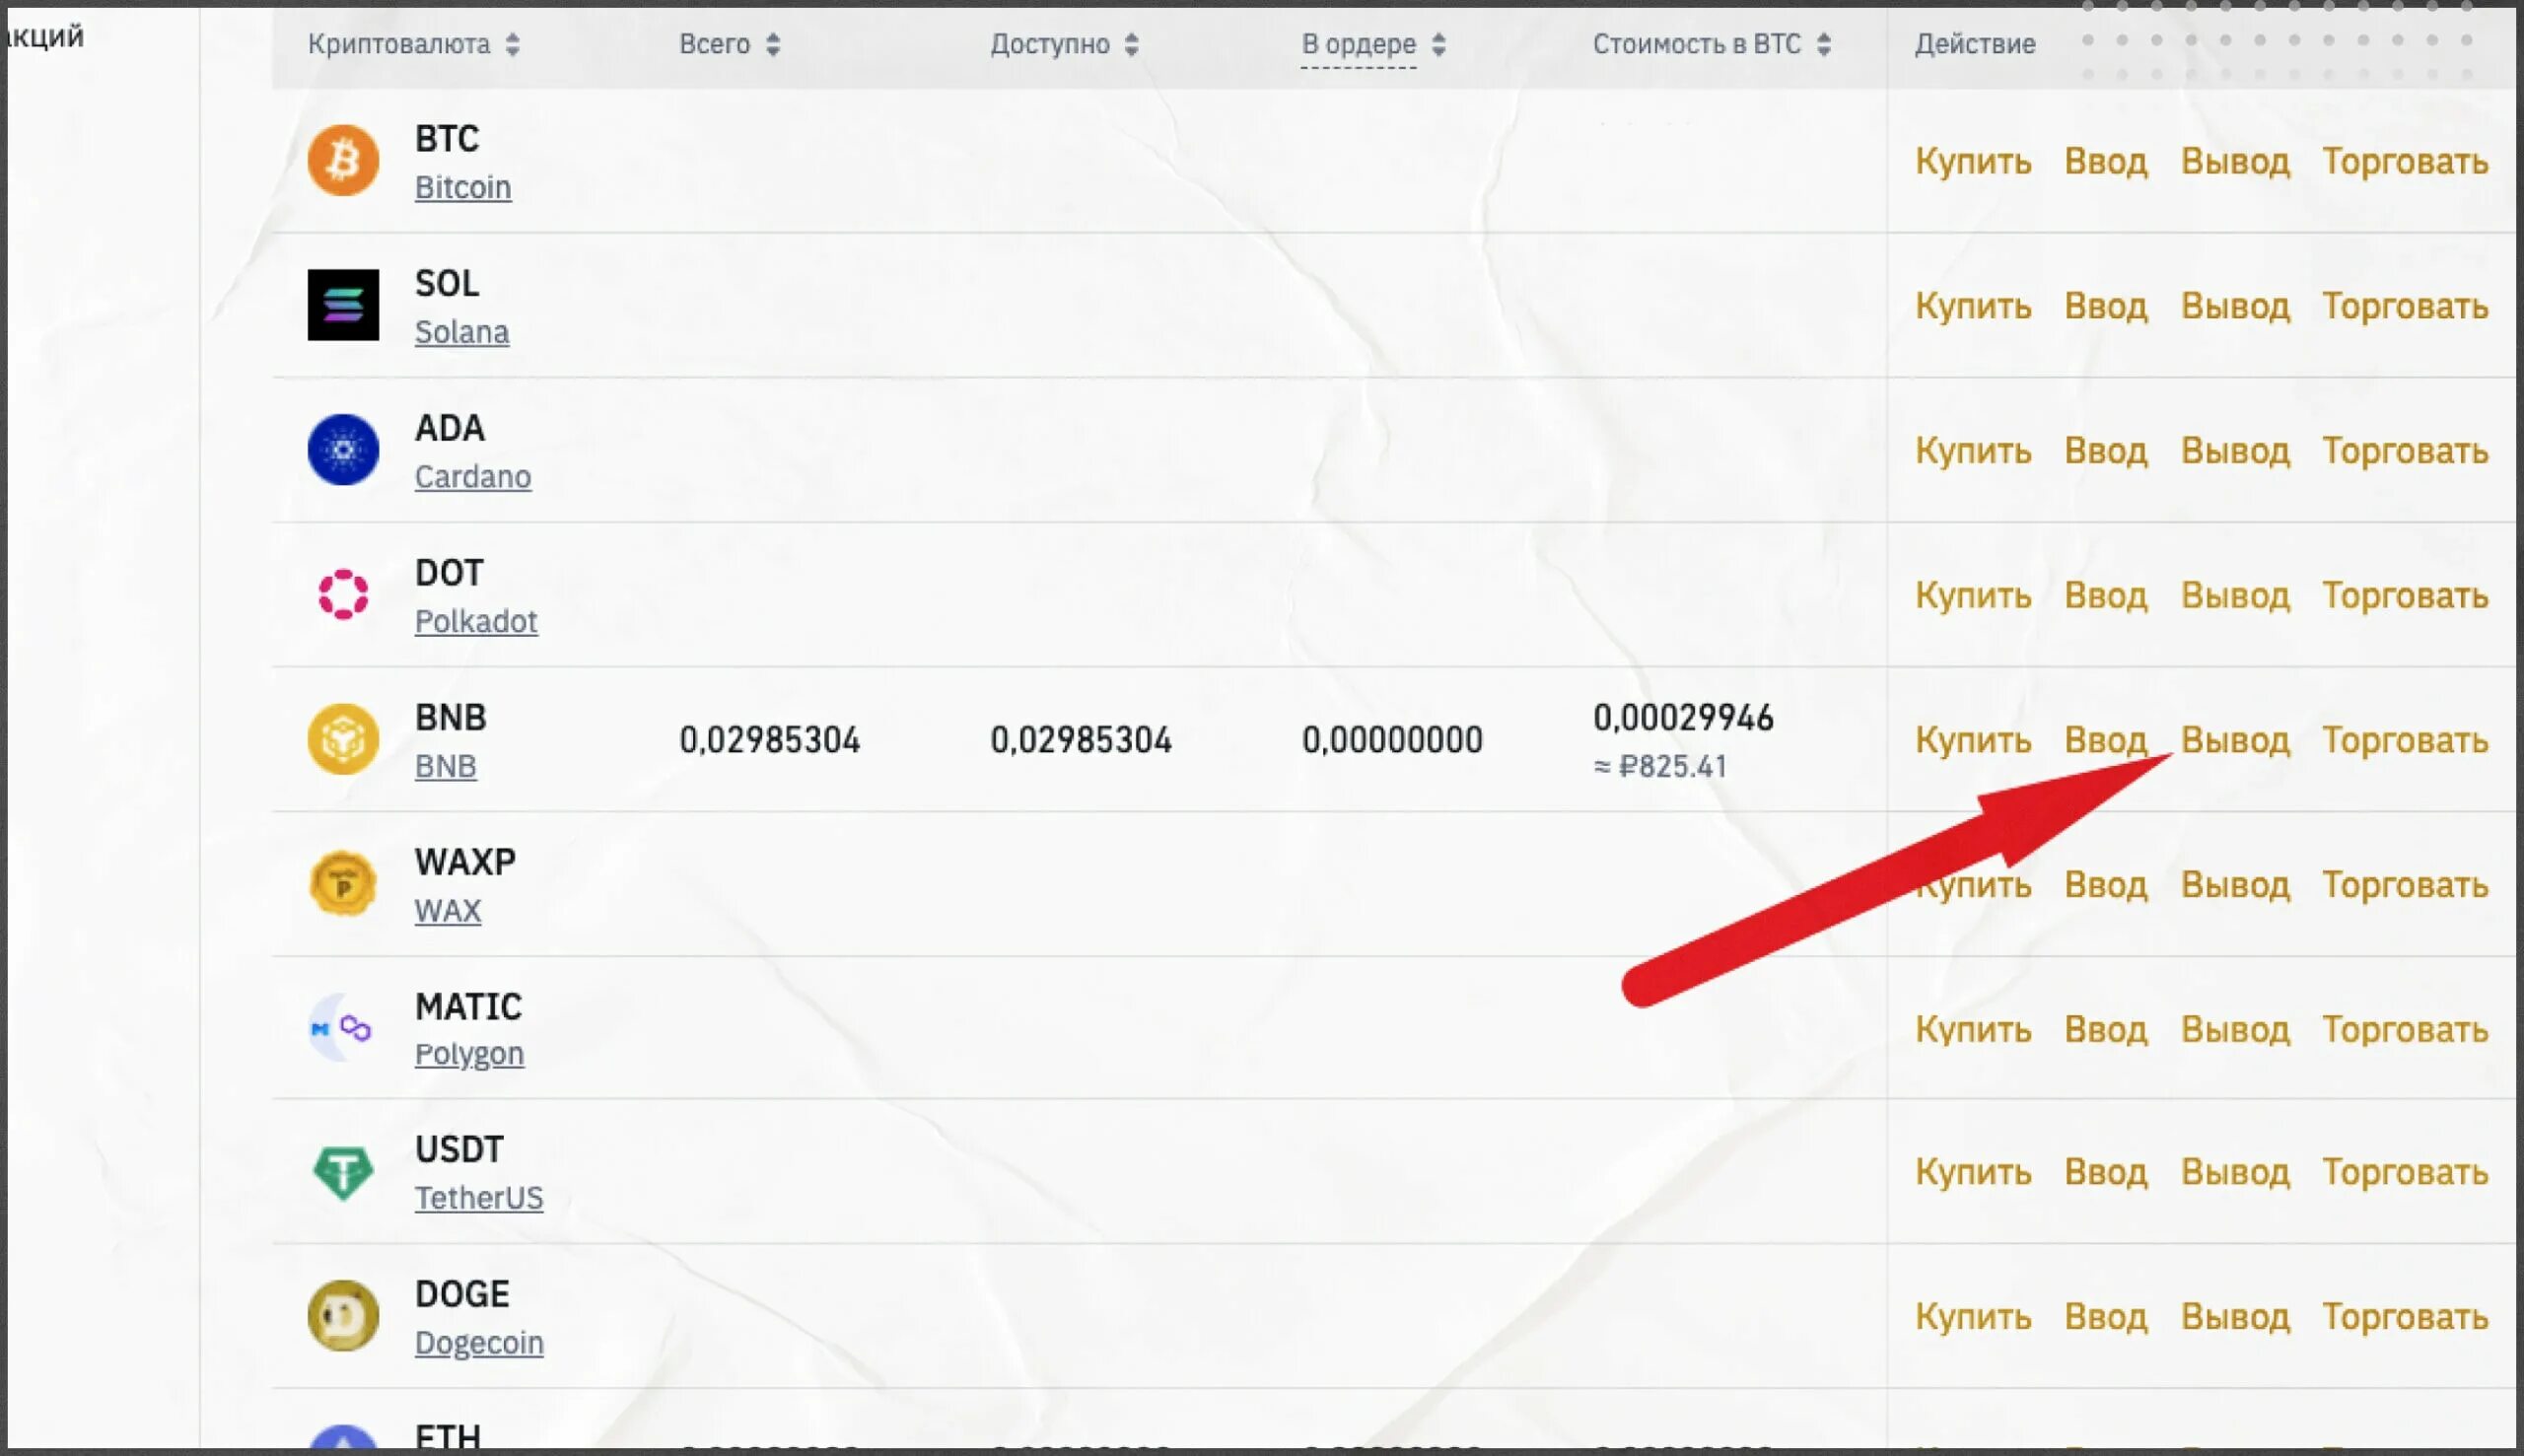Click the Cardano ADA icon
This screenshot has width=2524, height=1456.
(x=343, y=450)
